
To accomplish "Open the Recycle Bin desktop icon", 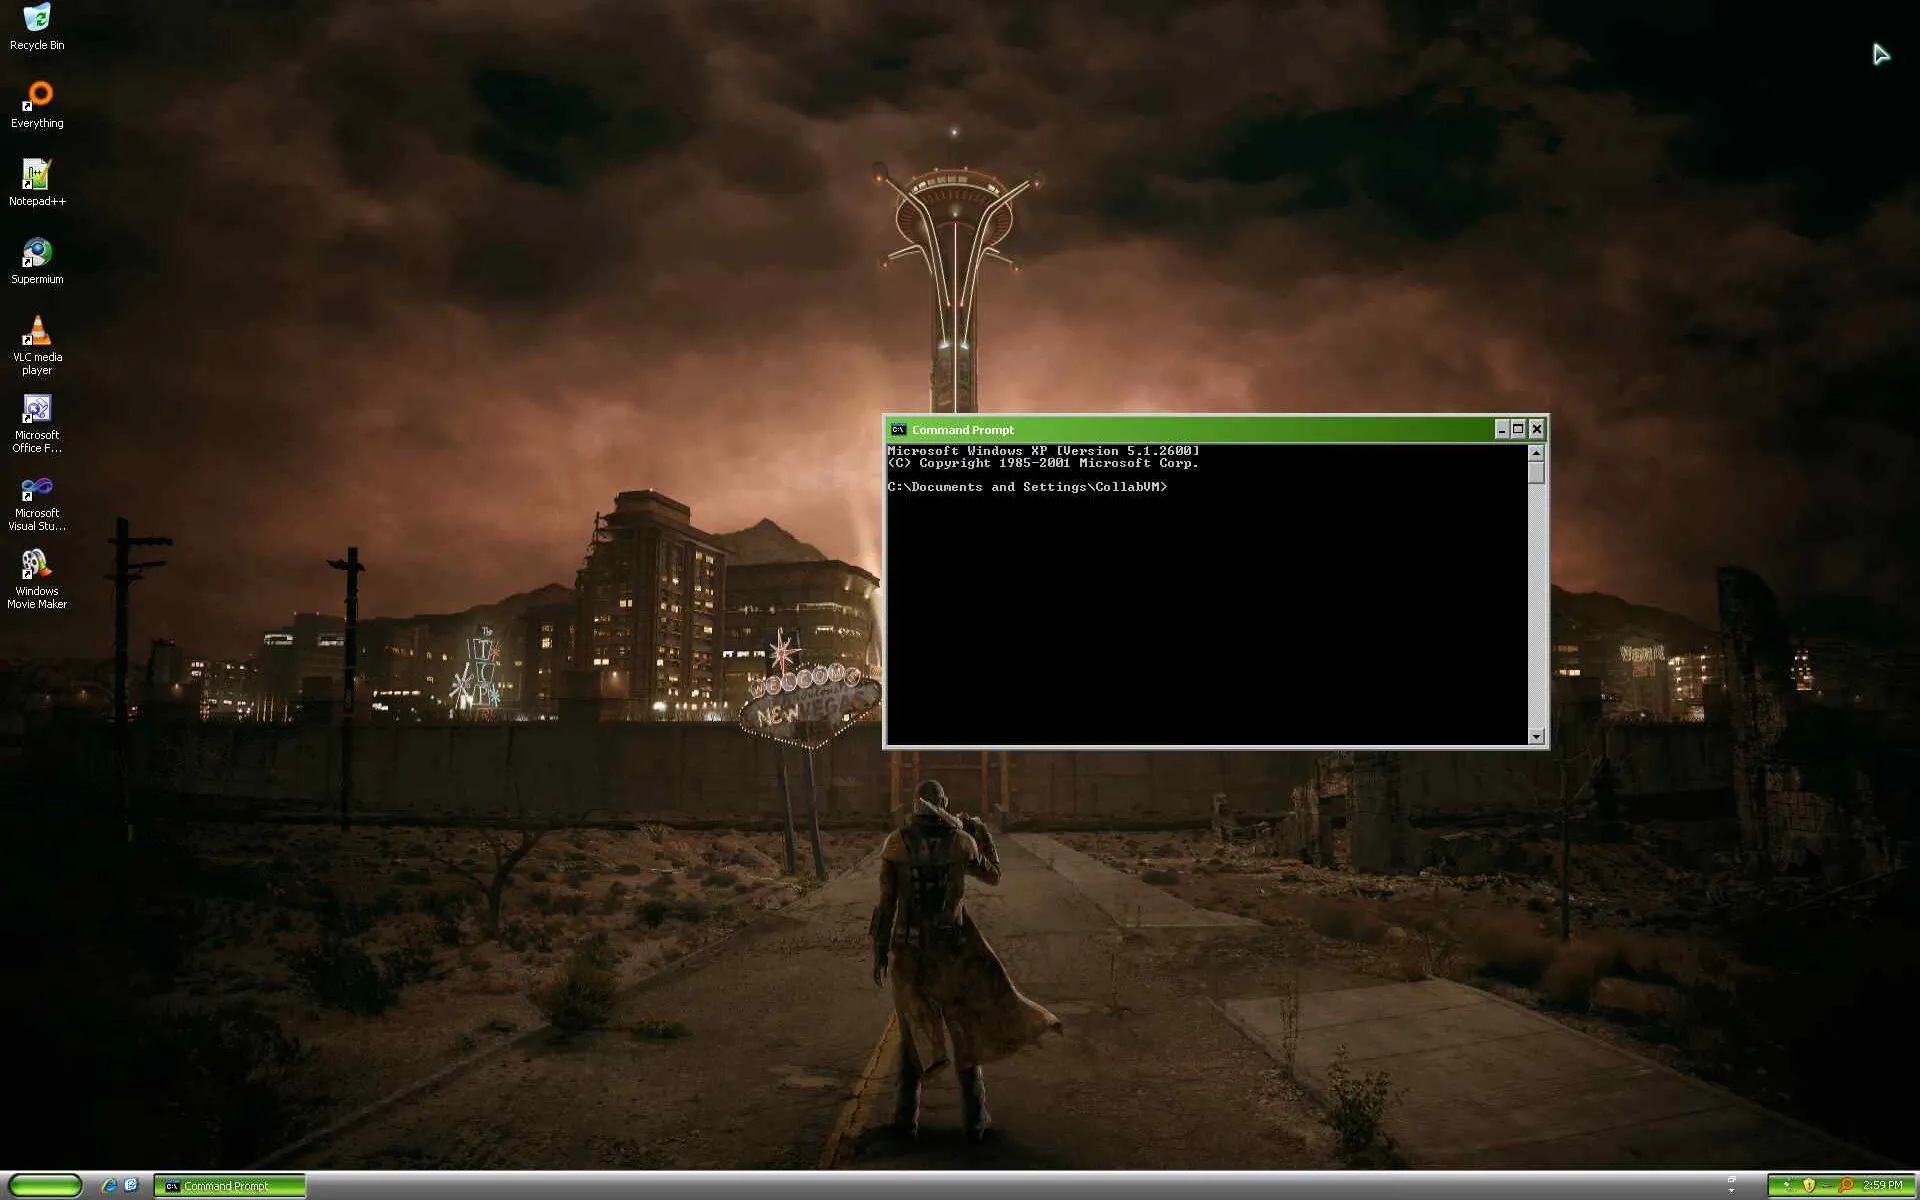I will tap(37, 18).
